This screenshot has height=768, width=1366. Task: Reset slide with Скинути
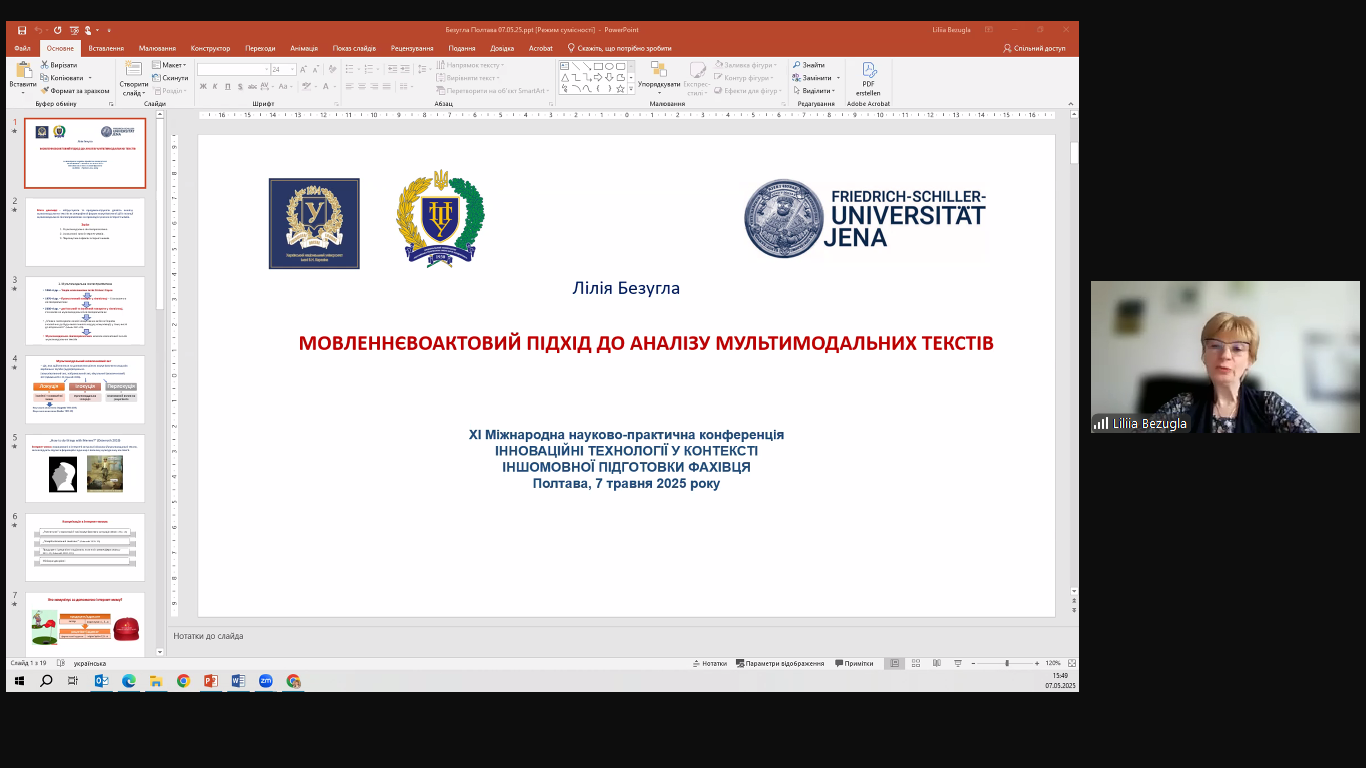169,78
